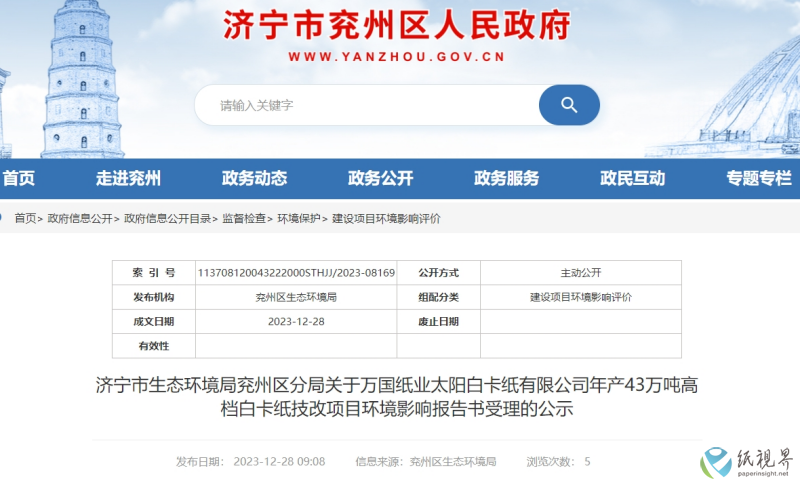Open 建设项目环境影响评价 breadcrumb link
This screenshot has height=481, width=800.
(386, 219)
